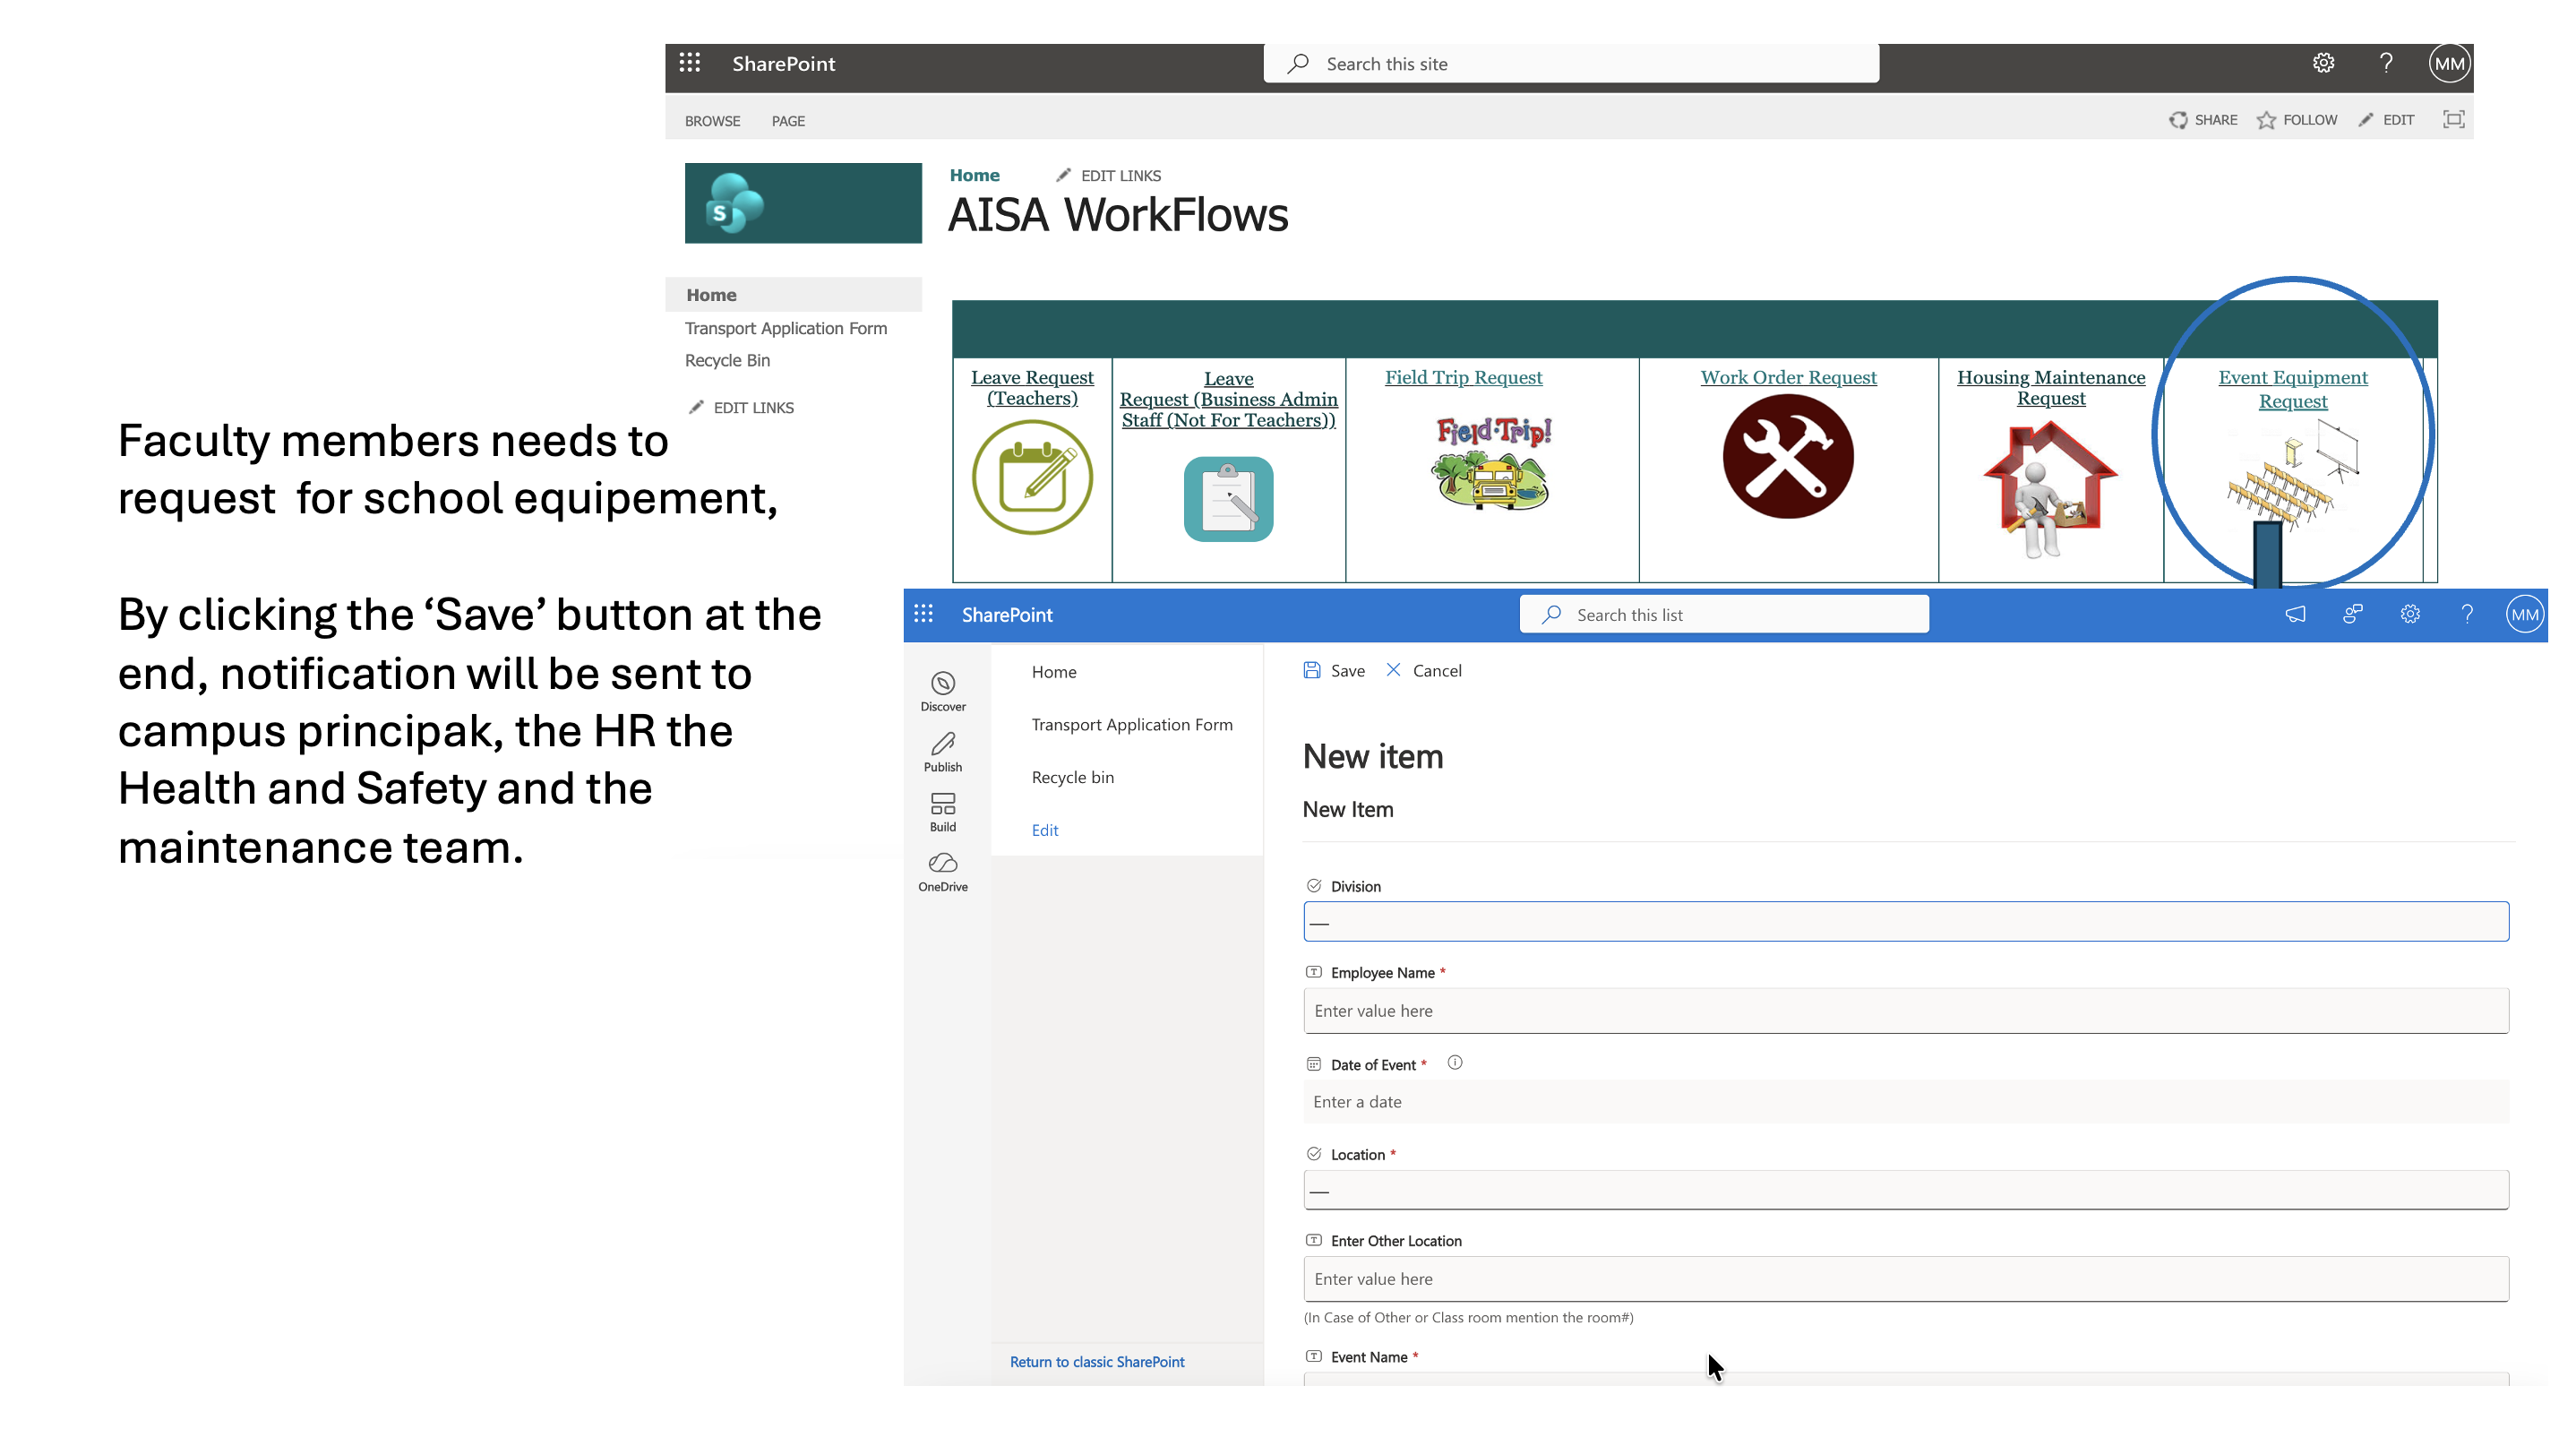Click Save in the form command bar
This screenshot has width=2576, height=1446.
click(x=1334, y=670)
